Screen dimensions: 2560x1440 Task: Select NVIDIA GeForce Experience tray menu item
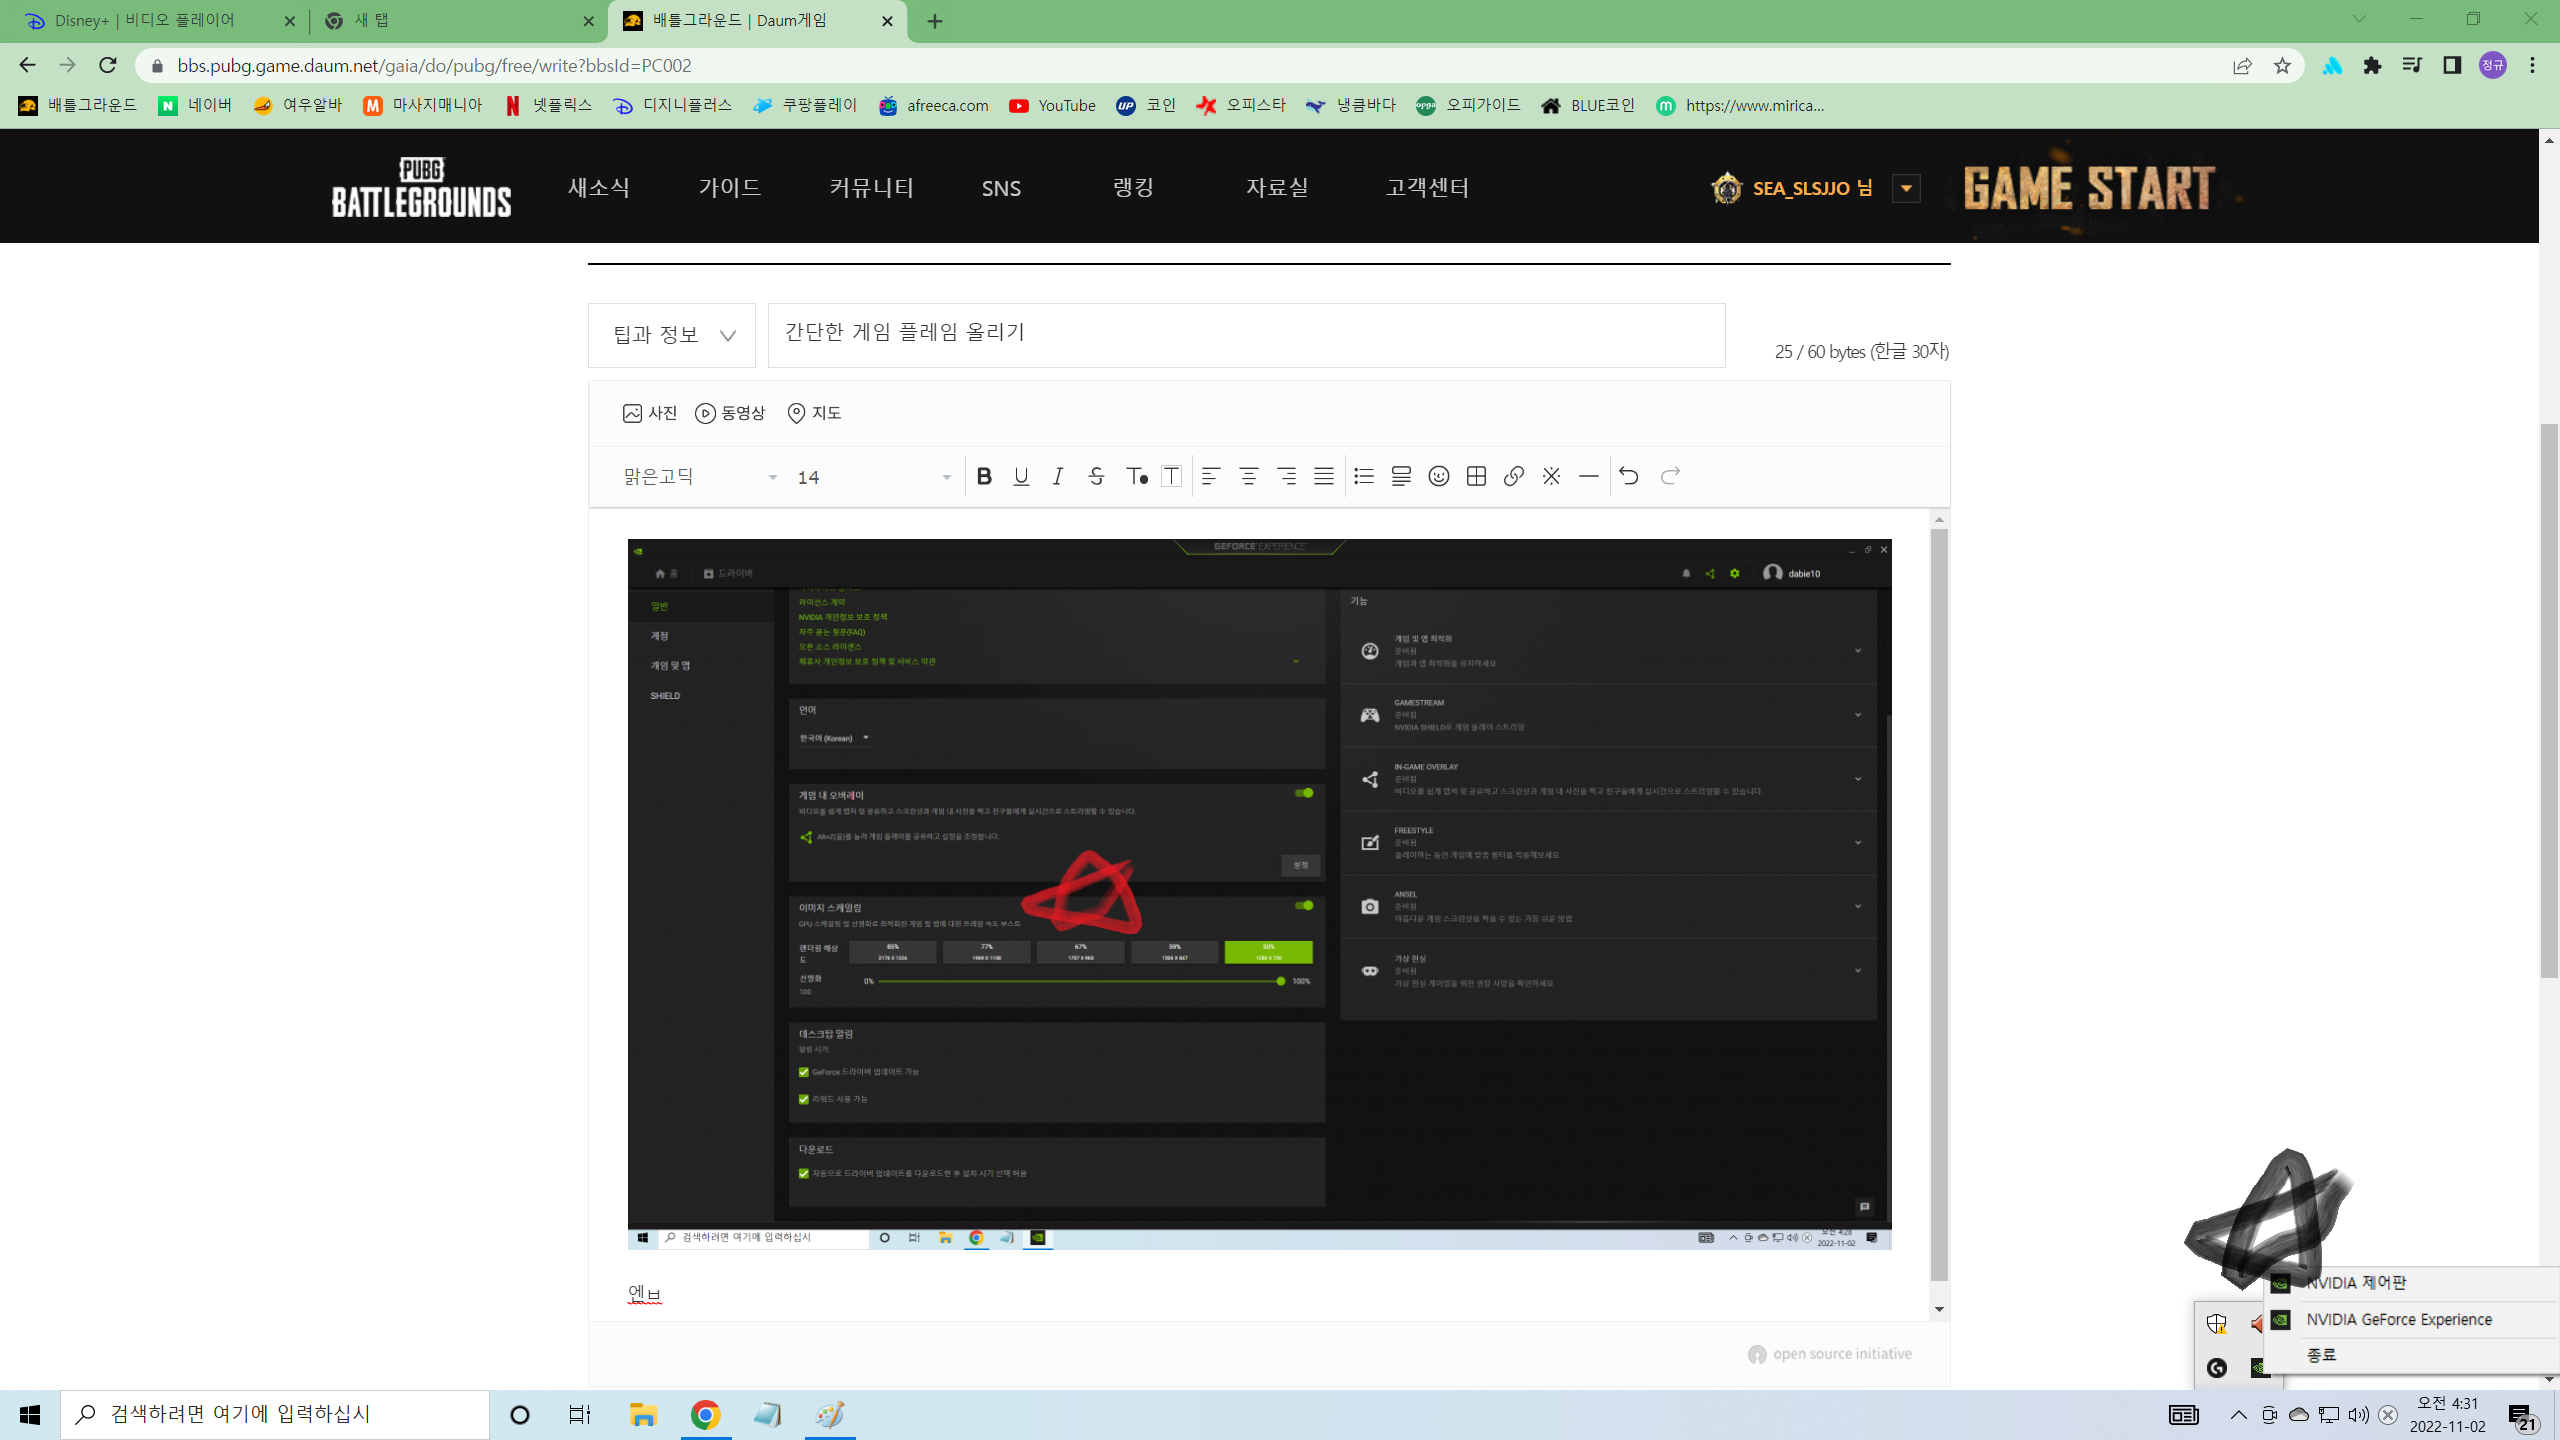point(2412,1319)
